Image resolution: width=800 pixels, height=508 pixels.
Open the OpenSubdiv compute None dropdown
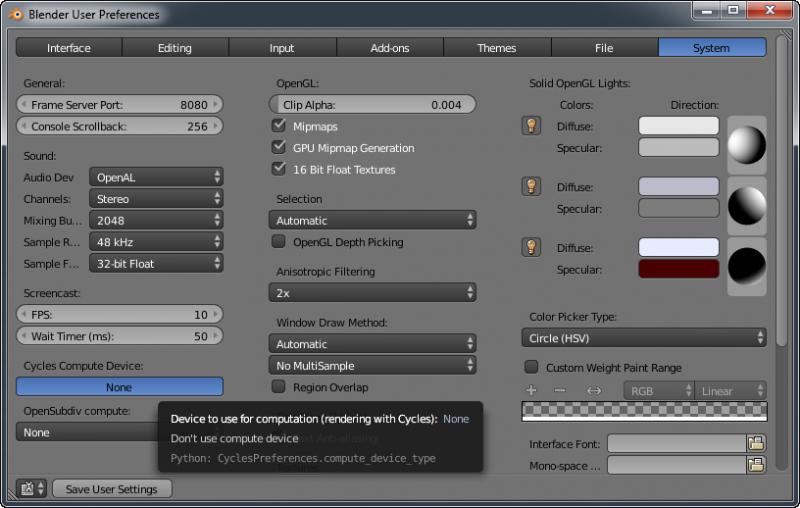tap(87, 432)
